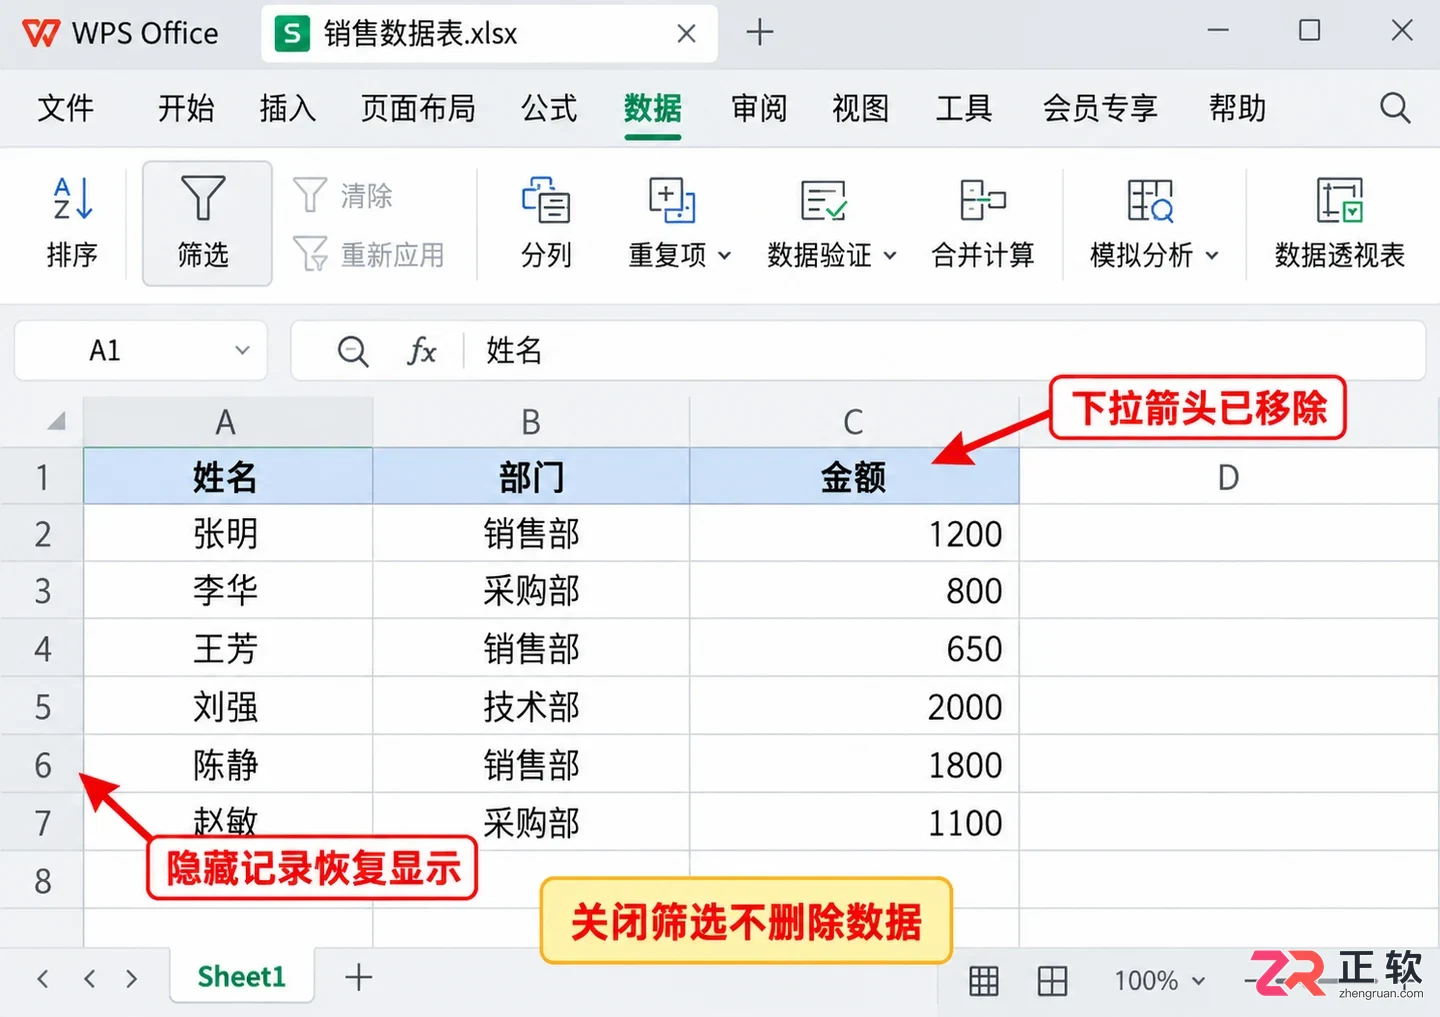Click the 清除 clear filter button
The height and width of the screenshot is (1017, 1440).
click(343, 195)
